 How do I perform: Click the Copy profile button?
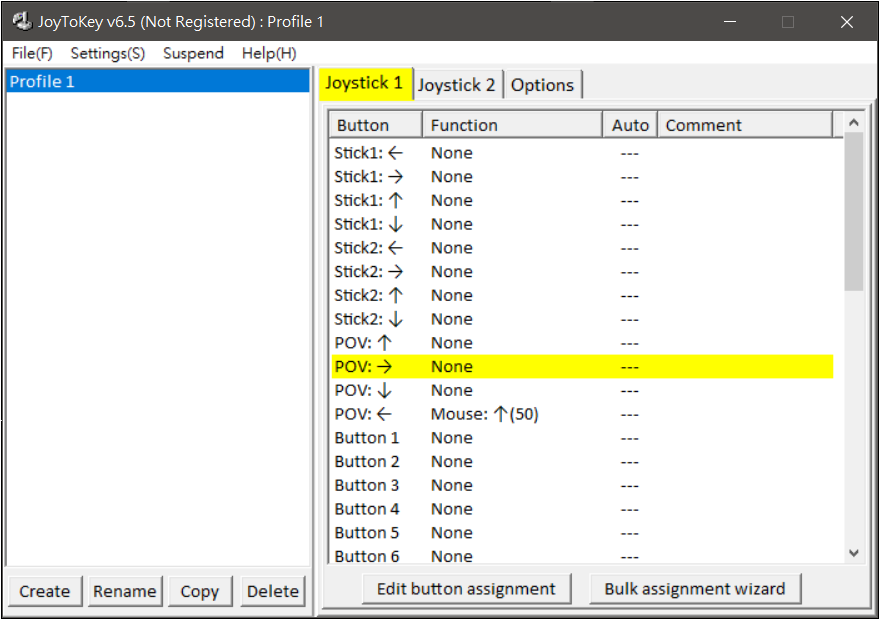(x=200, y=591)
